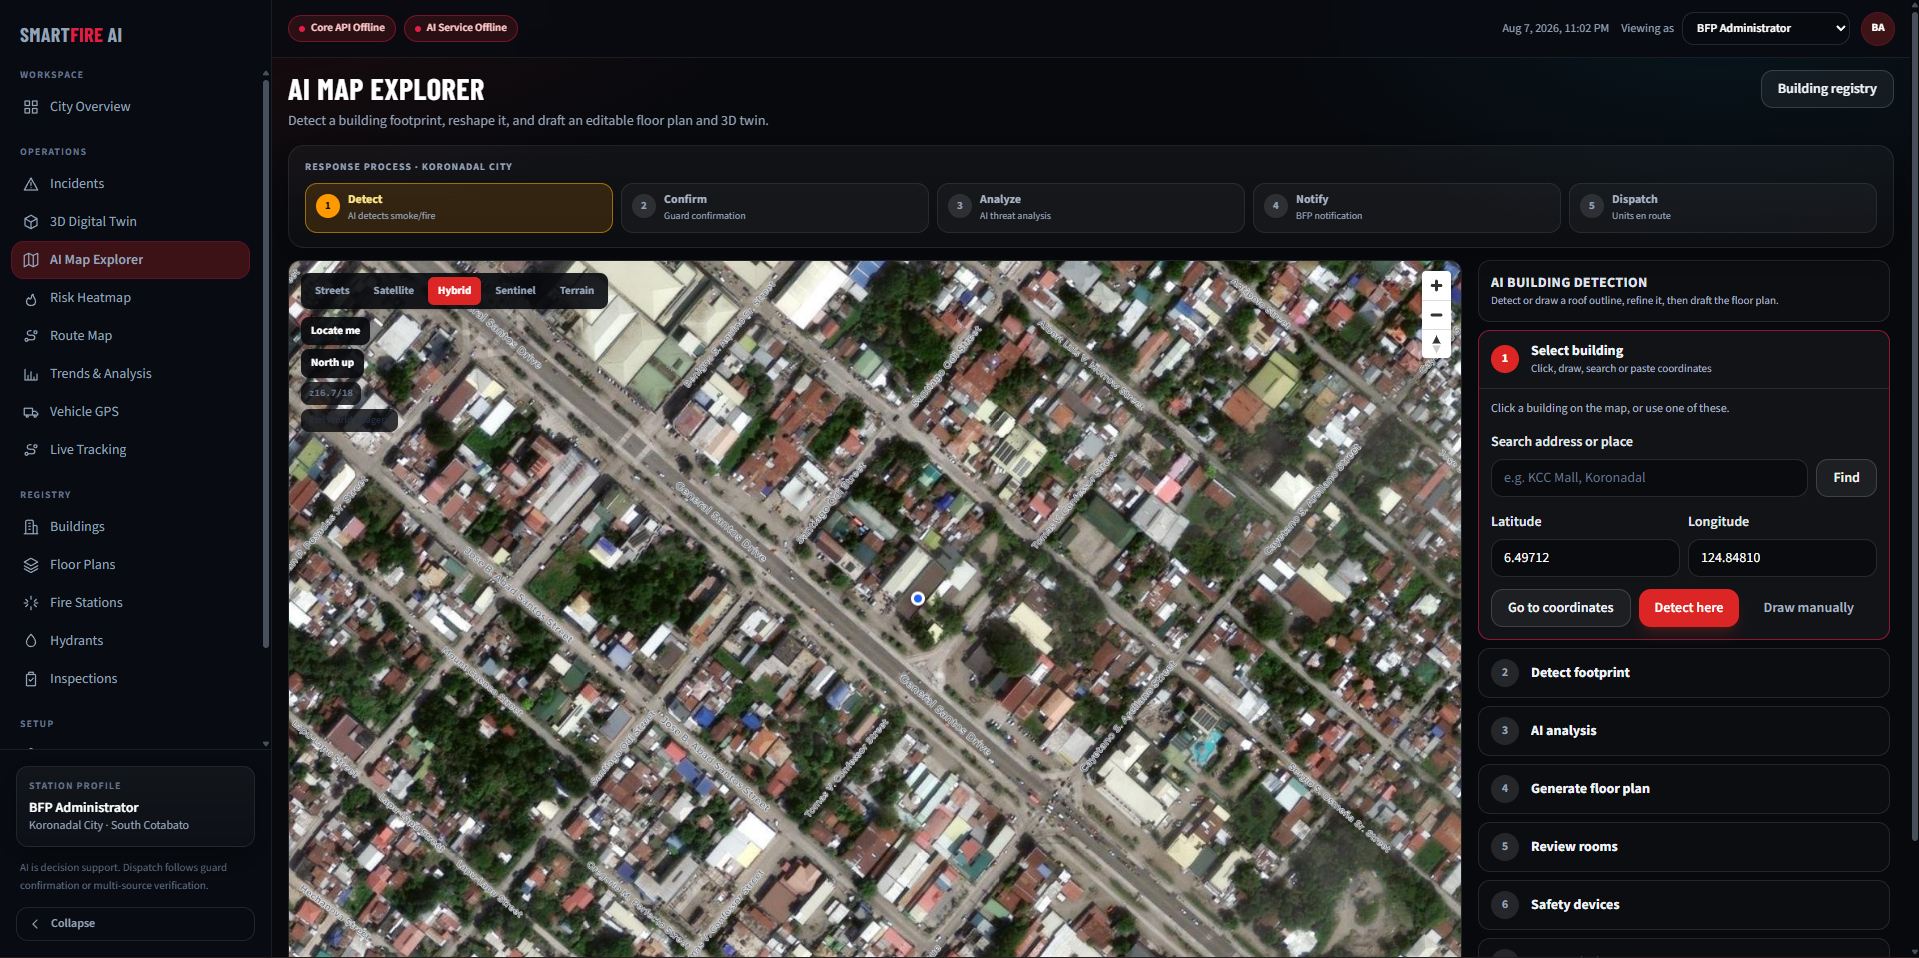Viewport: 1919px width, 958px height.
Task: Click the Find button
Action: click(1846, 478)
